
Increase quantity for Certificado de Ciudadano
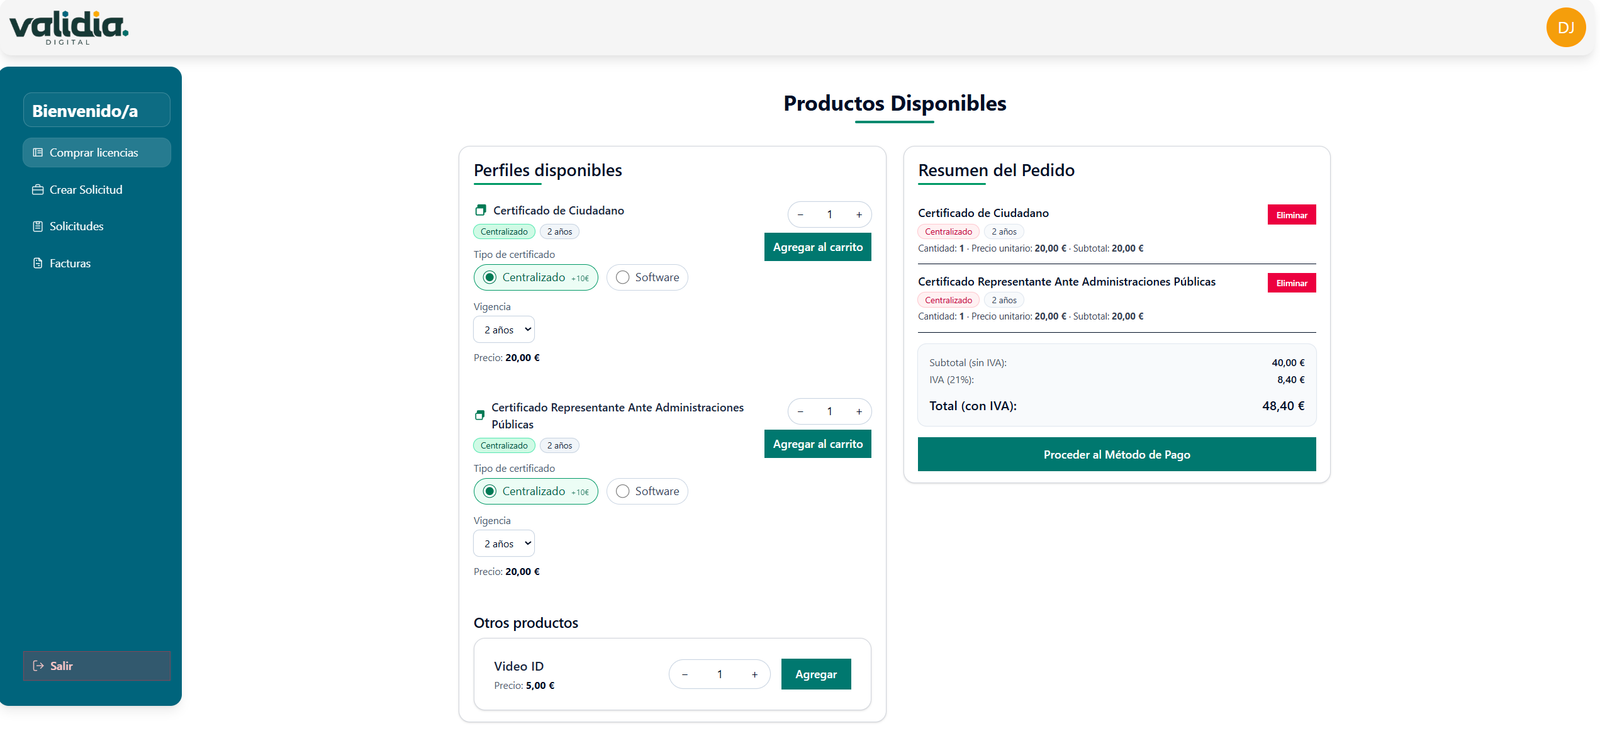point(858,215)
